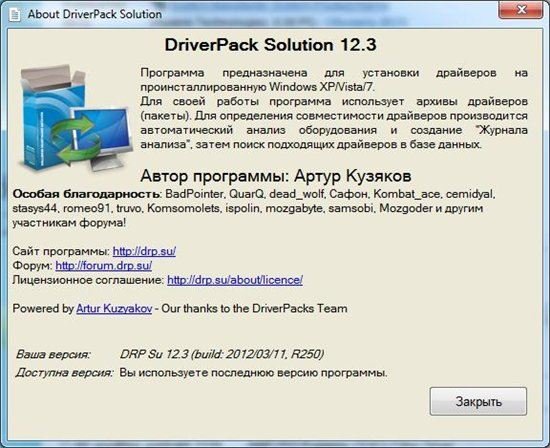Click the About DriverPack Solution window title
550x448 pixels.
95,14
